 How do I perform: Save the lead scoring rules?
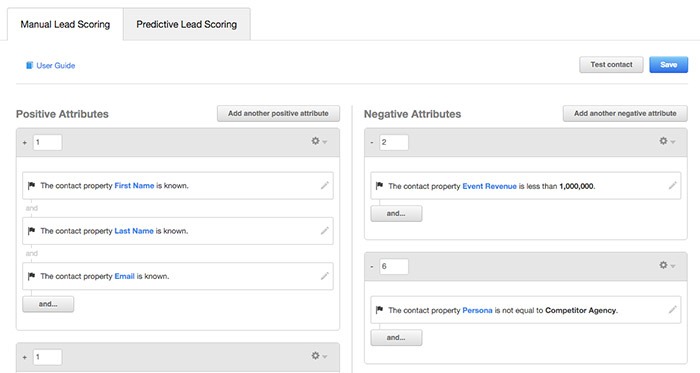click(x=668, y=65)
